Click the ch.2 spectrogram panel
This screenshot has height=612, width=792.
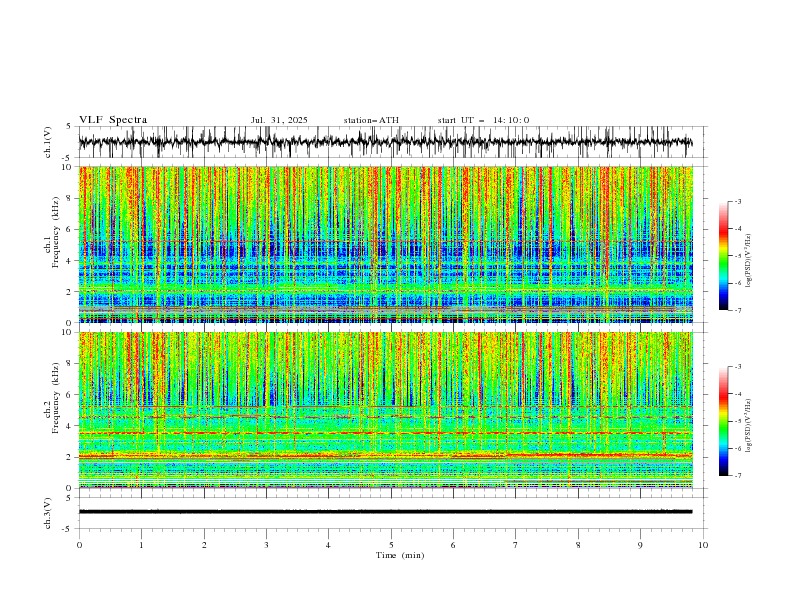pos(386,410)
